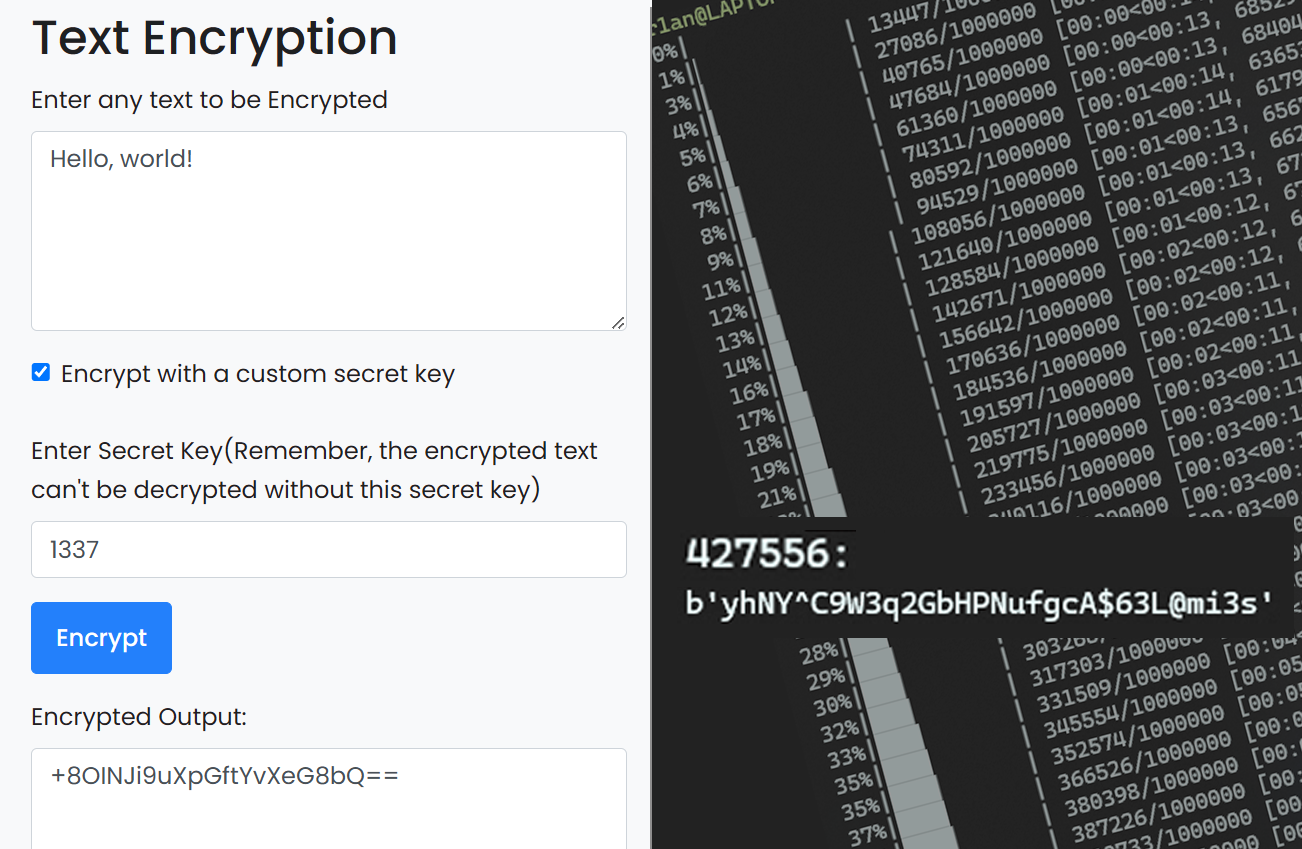Click the 'Enter Secret Key' instruction label

314,470
